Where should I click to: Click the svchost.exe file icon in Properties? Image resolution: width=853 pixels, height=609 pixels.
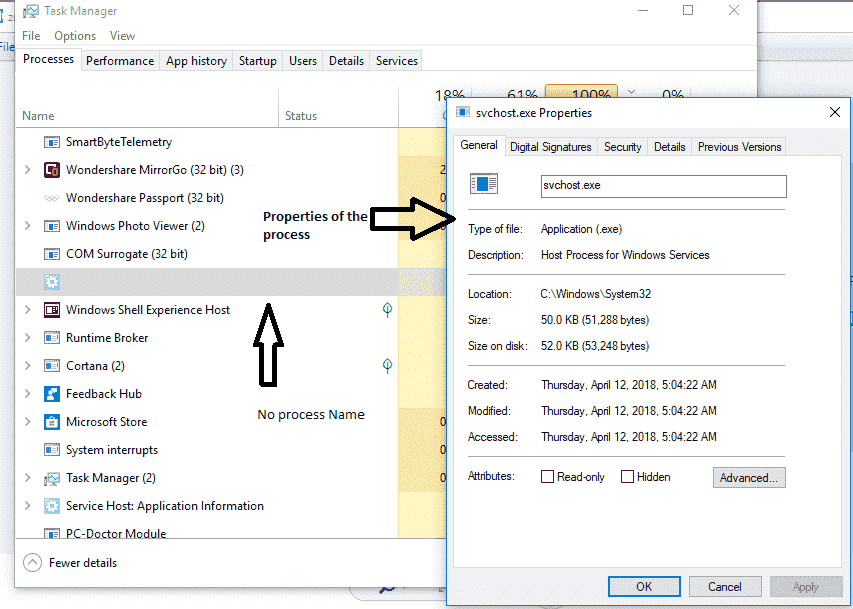[x=484, y=184]
